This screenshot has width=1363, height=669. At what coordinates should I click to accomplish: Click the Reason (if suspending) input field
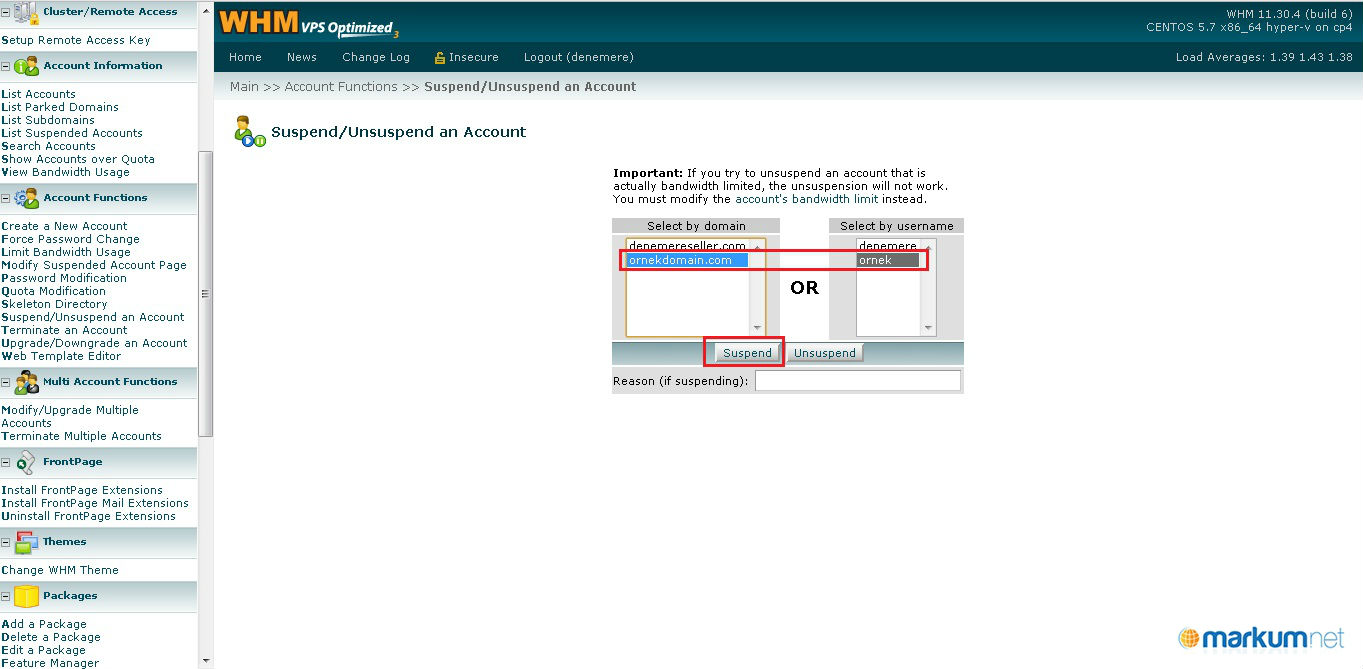(858, 381)
